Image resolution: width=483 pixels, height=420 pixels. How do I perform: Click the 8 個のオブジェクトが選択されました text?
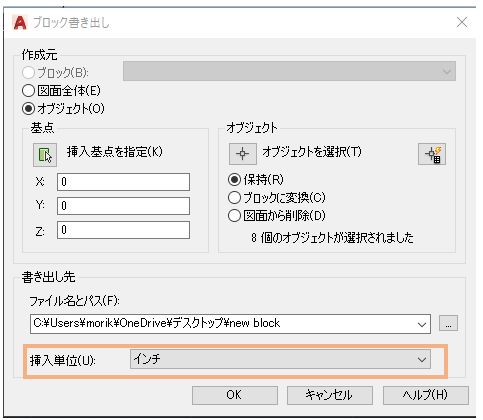pos(332,238)
